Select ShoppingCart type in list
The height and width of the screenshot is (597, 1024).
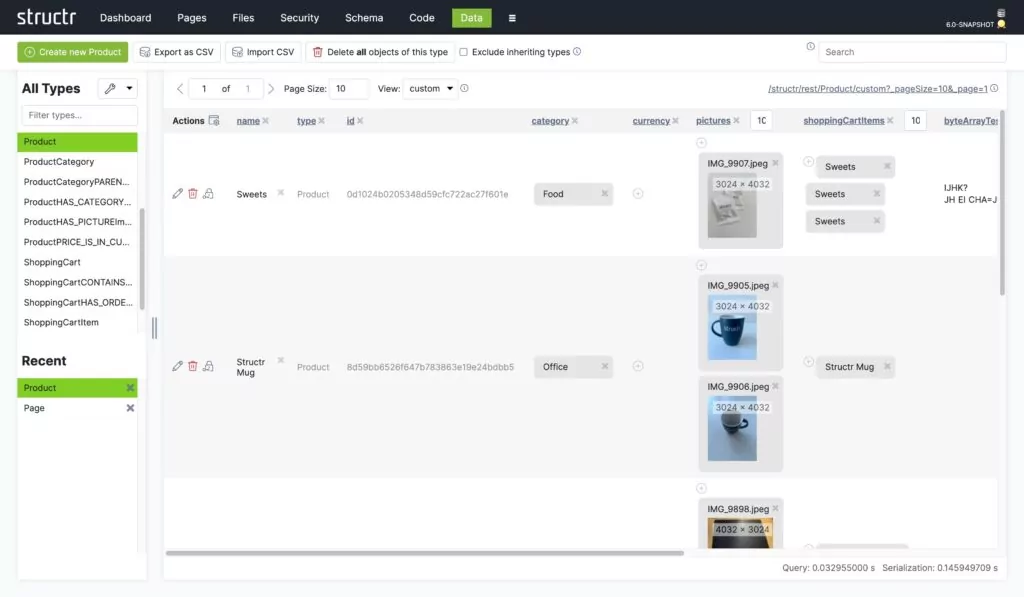pos(77,262)
